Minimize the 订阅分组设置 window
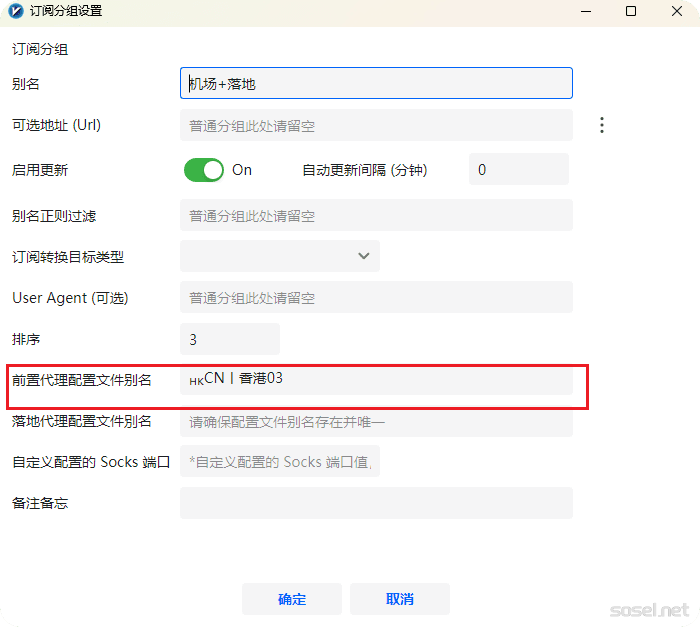The width and height of the screenshot is (700, 627). [583, 12]
